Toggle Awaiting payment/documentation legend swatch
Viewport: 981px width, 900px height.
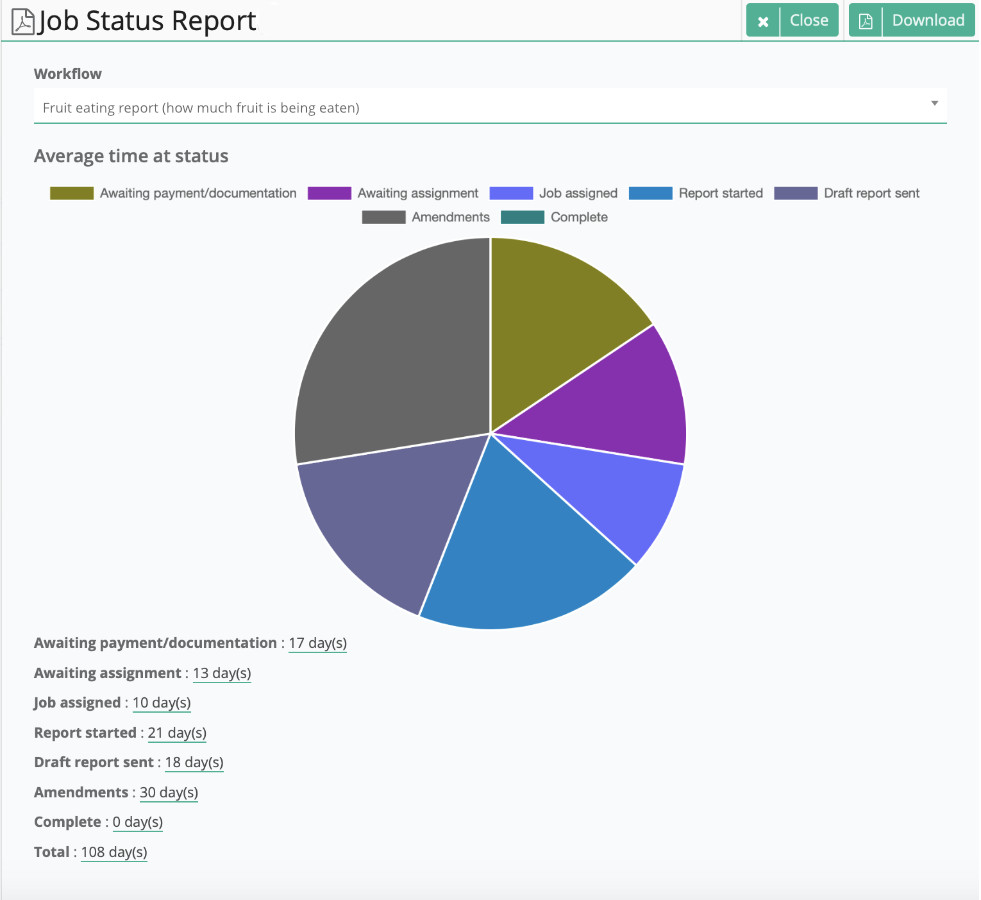(x=72, y=193)
